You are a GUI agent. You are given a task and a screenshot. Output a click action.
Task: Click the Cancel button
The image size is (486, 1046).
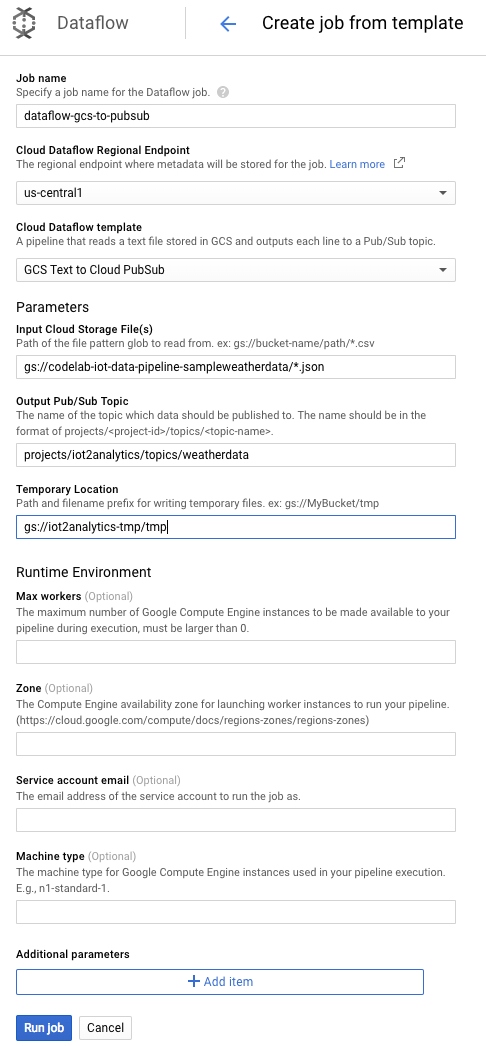pyautogui.click(x=105, y=1028)
